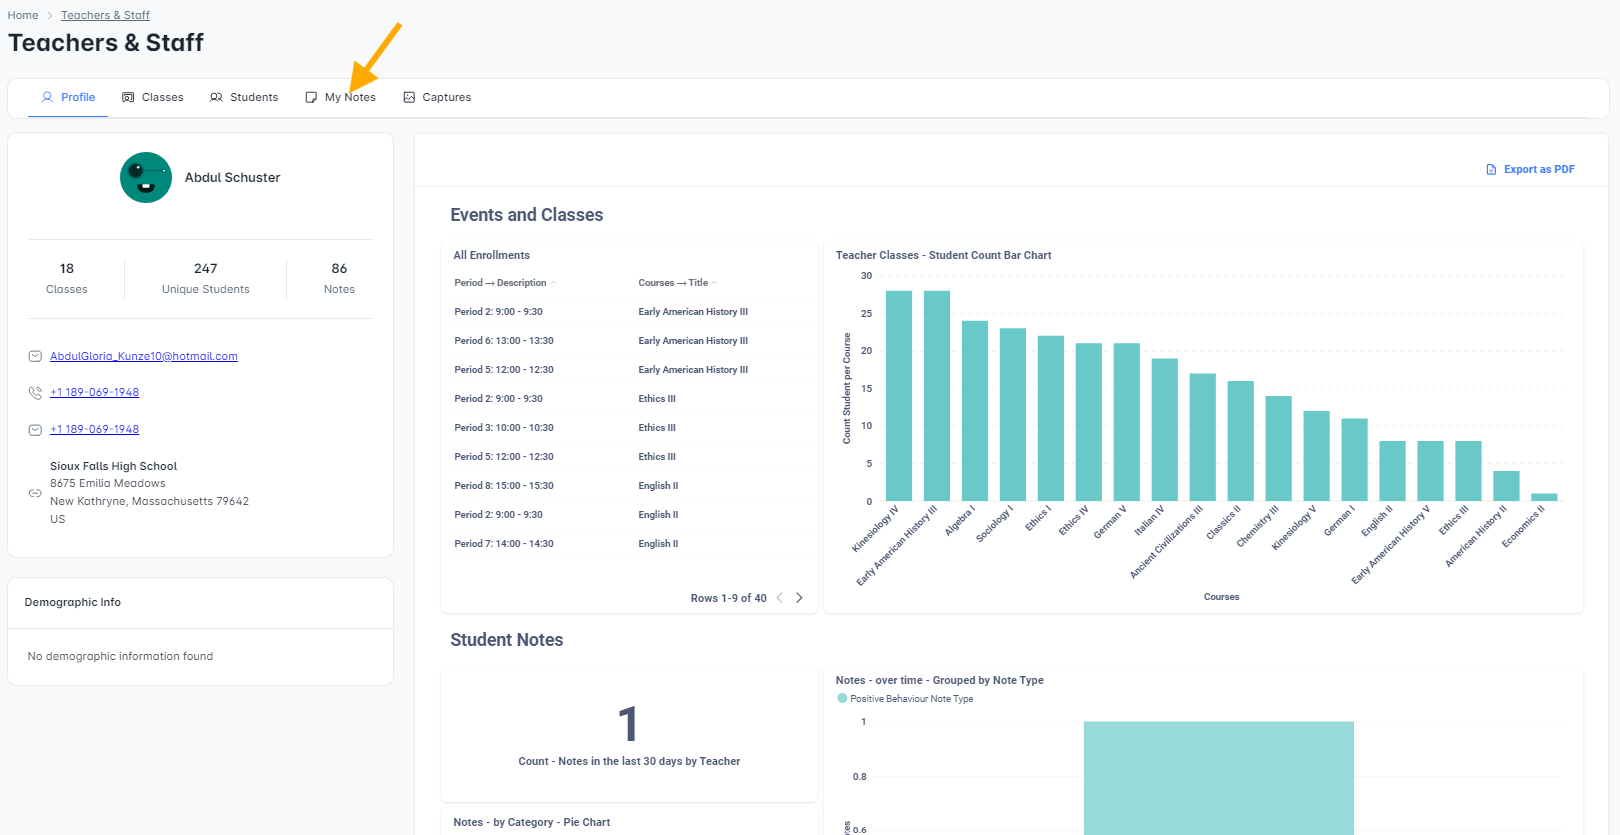Click the phone handset icon
The width and height of the screenshot is (1620, 835).
click(35, 393)
